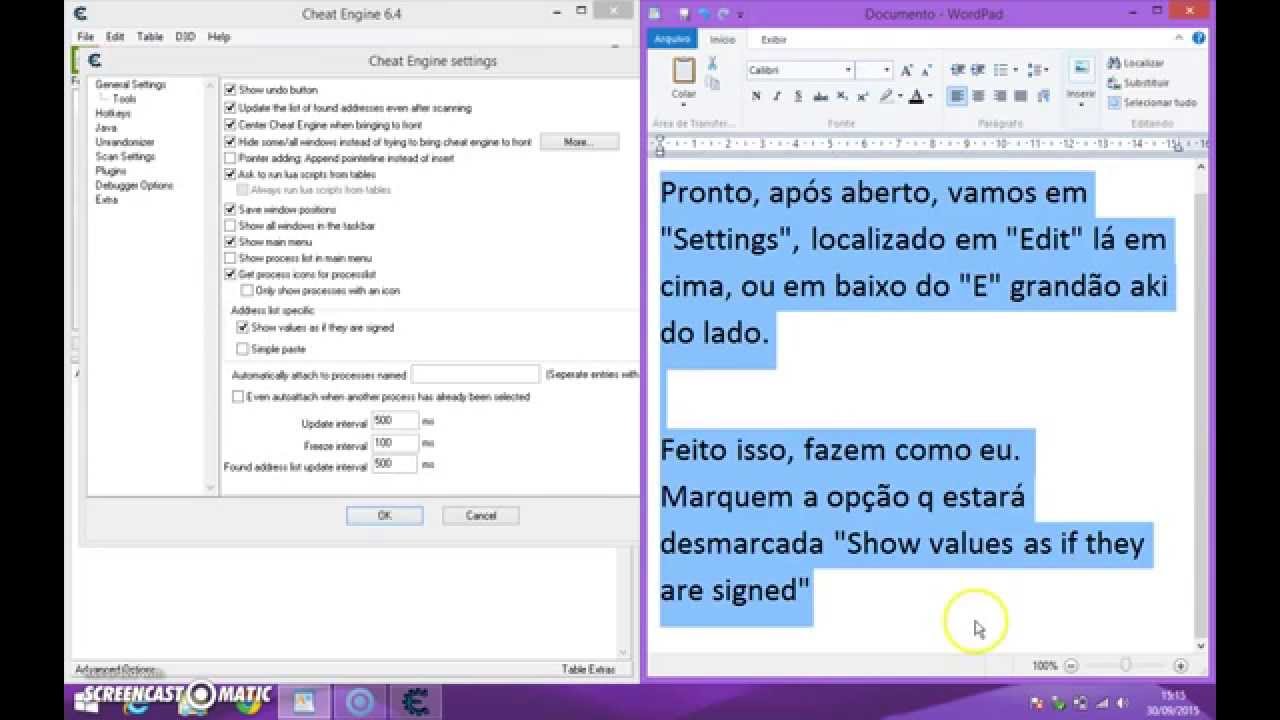Toggle italic (I) formatting in WordPad
The height and width of the screenshot is (720, 1280).
tap(777, 96)
